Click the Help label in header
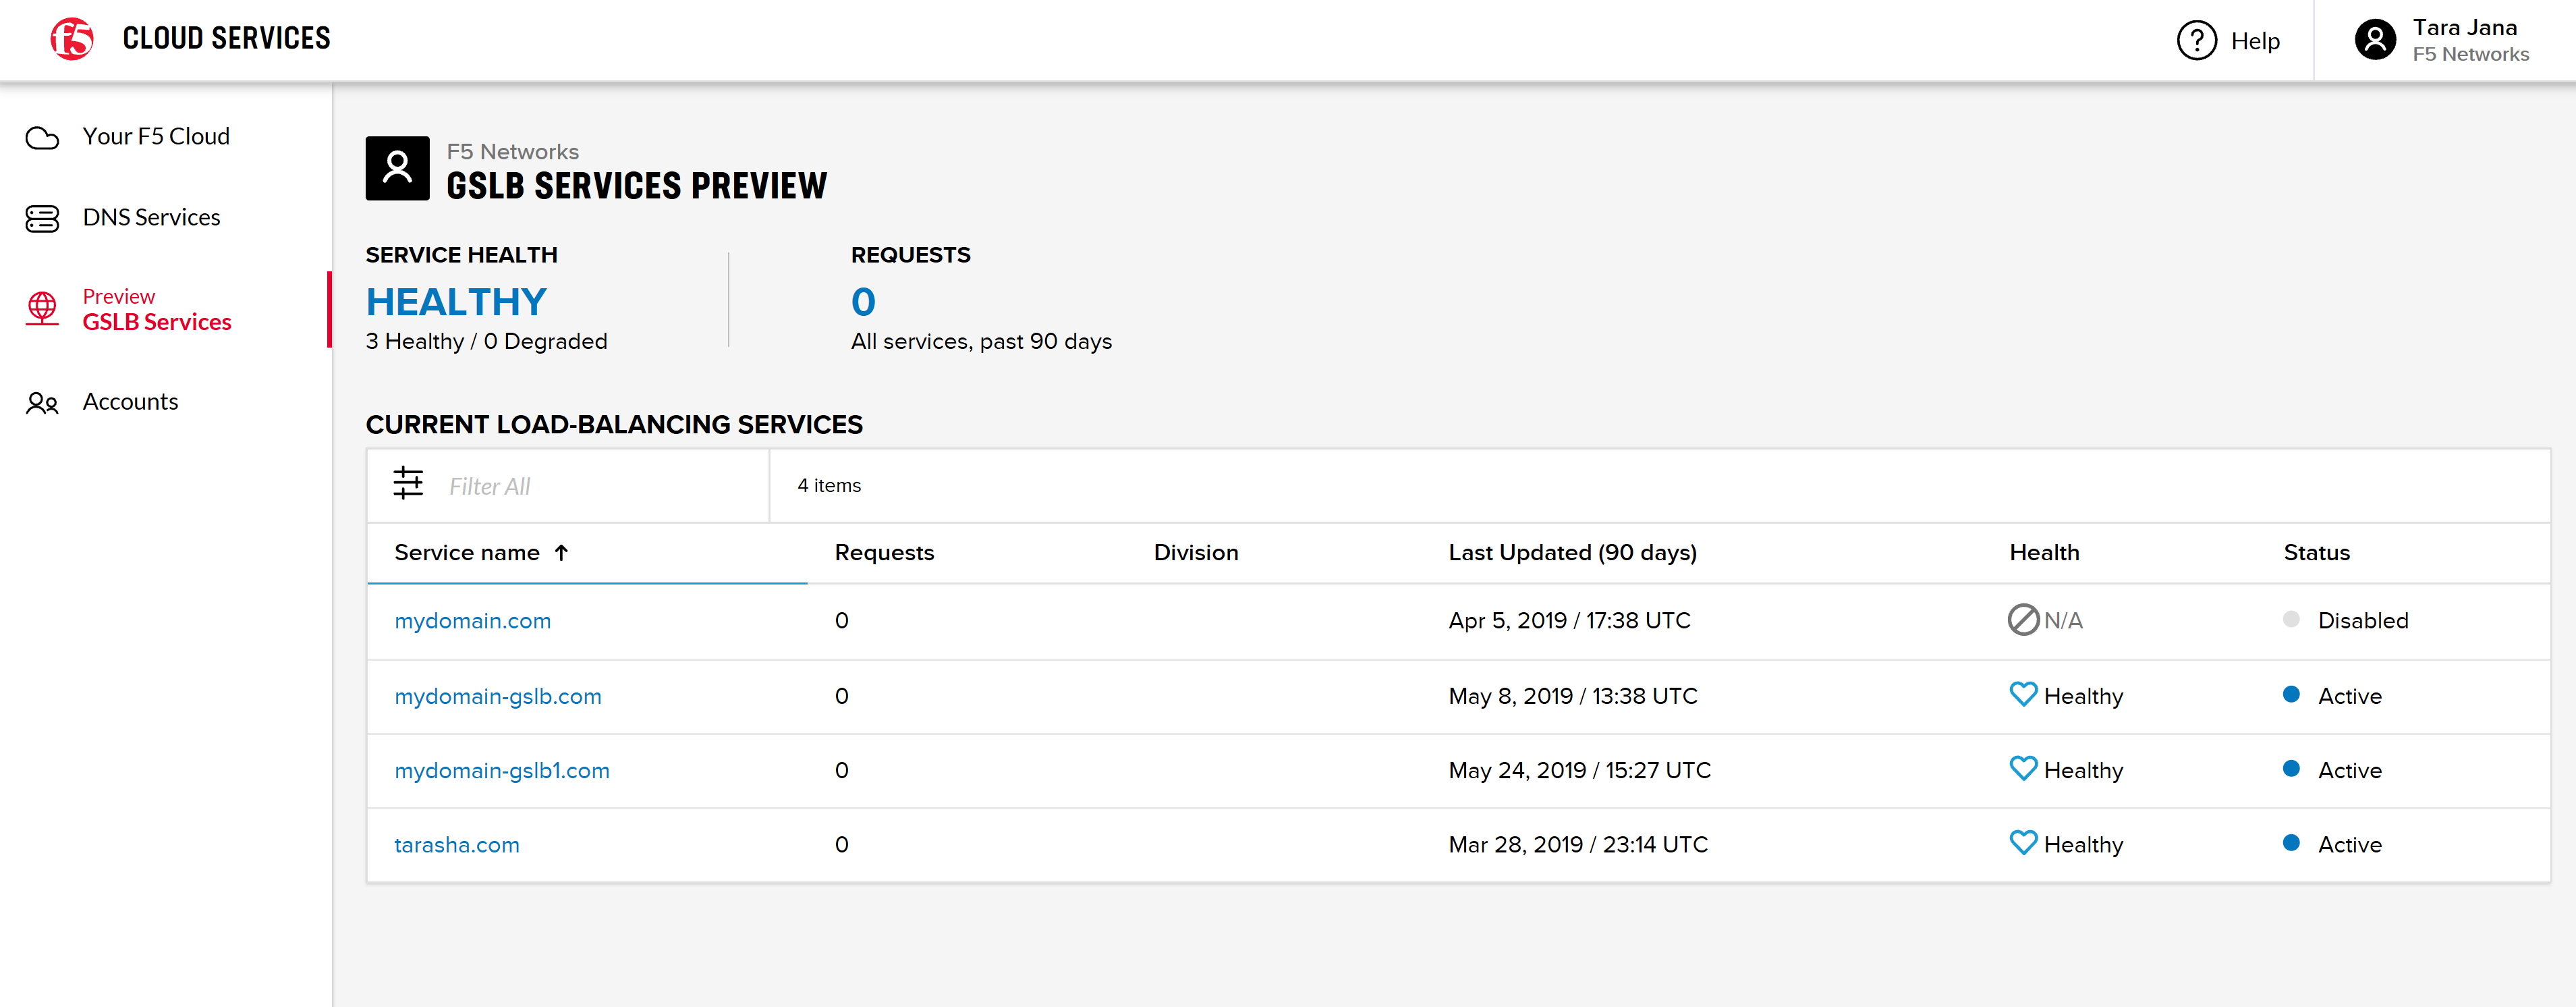 click(x=2255, y=41)
